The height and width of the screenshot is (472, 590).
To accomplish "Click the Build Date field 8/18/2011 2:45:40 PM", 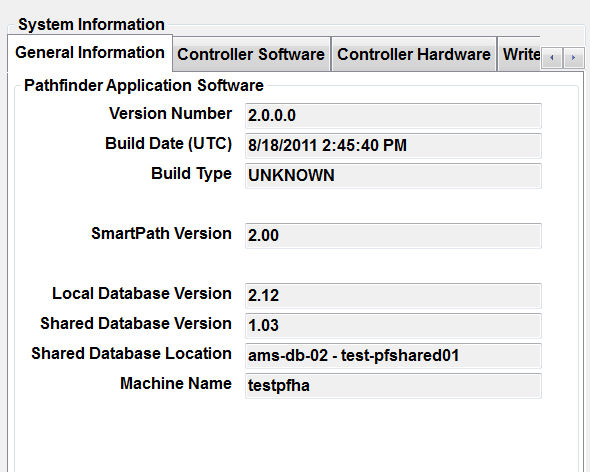I will (393, 146).
